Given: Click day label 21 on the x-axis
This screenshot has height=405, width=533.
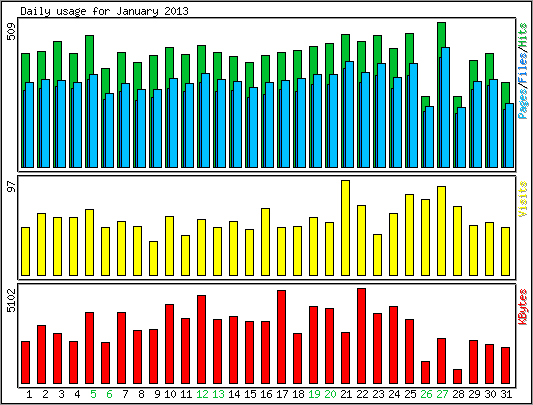Looking at the screenshot, I should pos(346,394).
